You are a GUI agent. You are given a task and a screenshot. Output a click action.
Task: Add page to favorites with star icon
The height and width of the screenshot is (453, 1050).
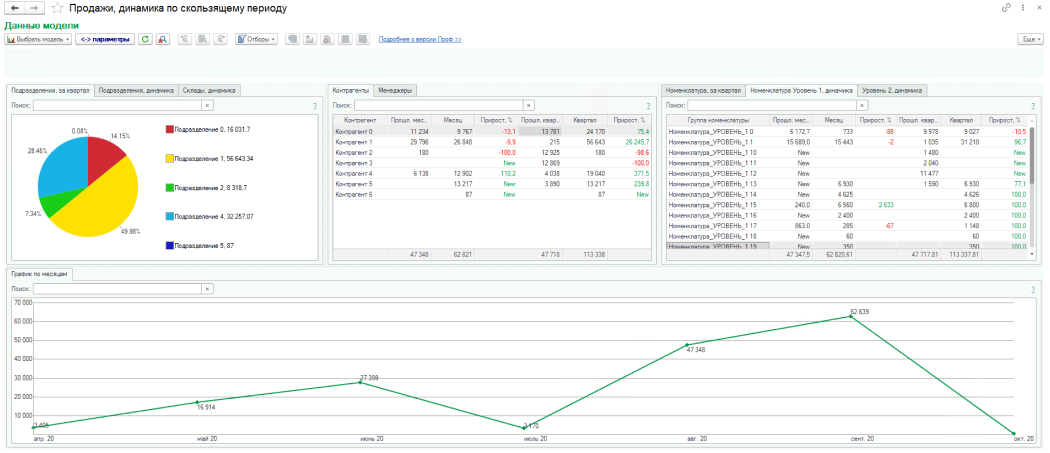tap(55, 8)
